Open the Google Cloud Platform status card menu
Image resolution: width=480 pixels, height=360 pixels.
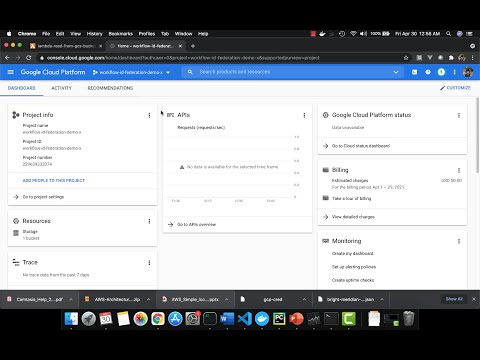[459, 115]
